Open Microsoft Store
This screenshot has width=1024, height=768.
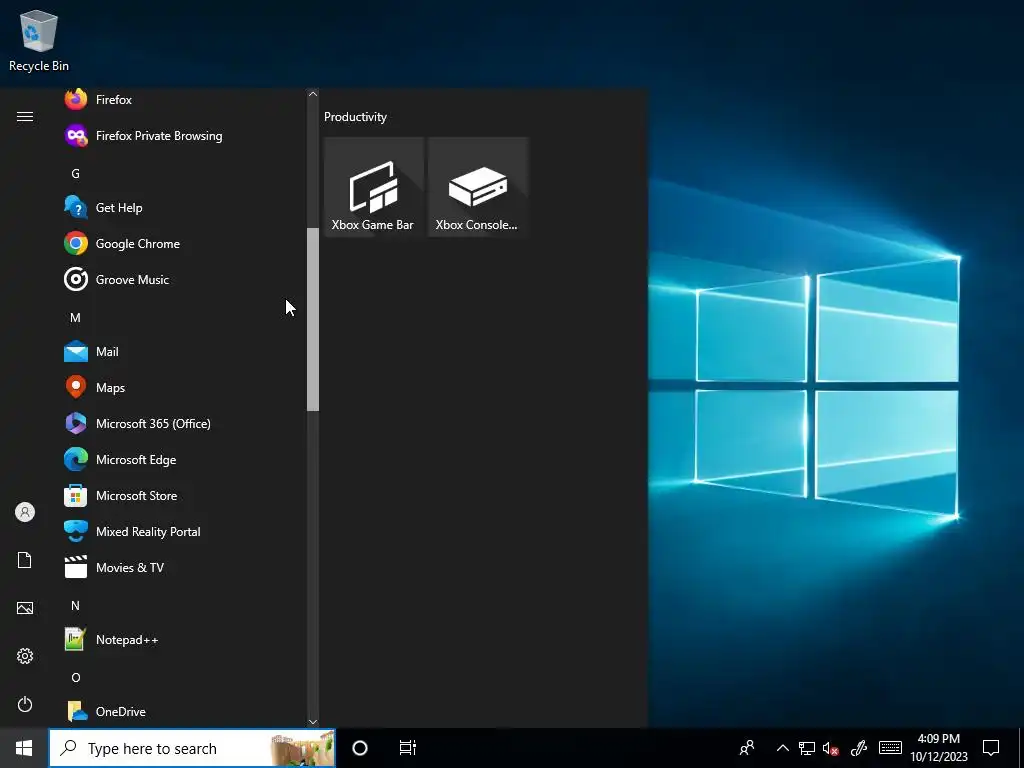183,496
